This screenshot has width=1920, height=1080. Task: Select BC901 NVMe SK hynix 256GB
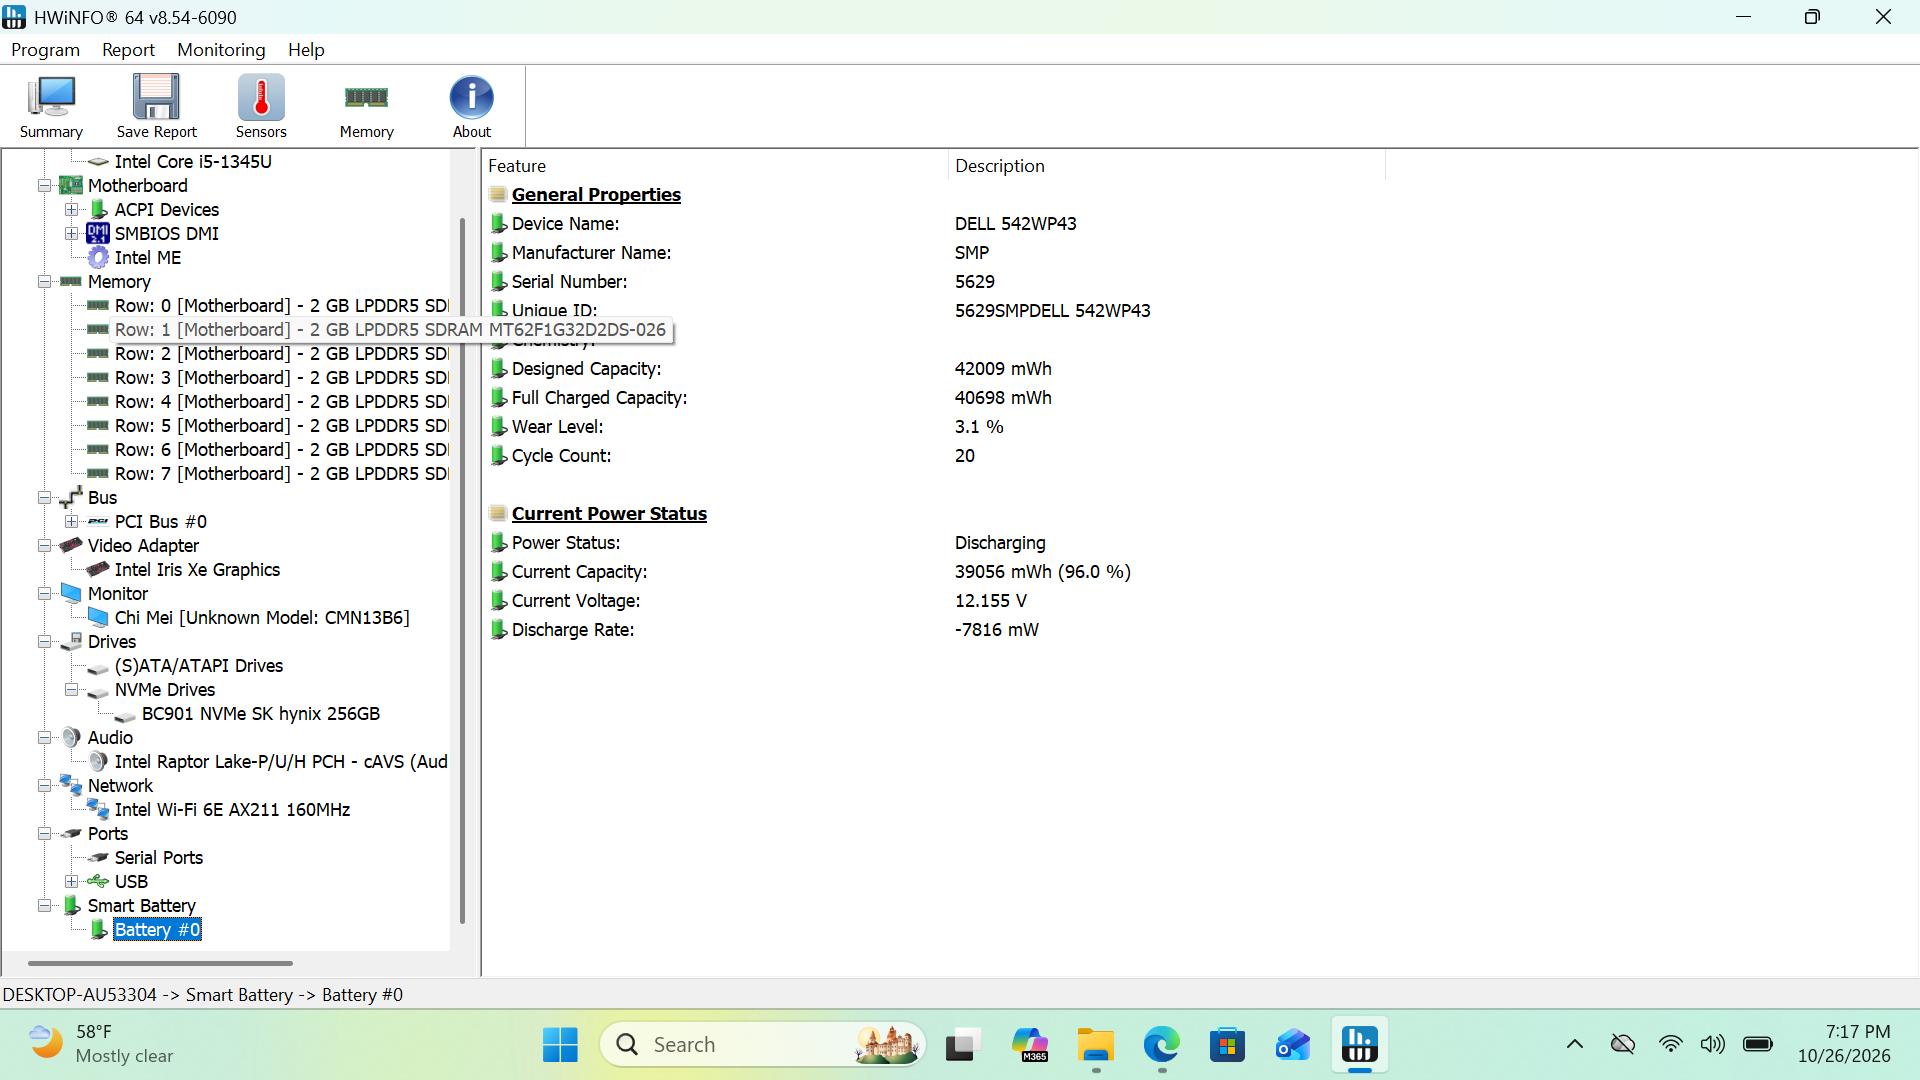point(261,714)
